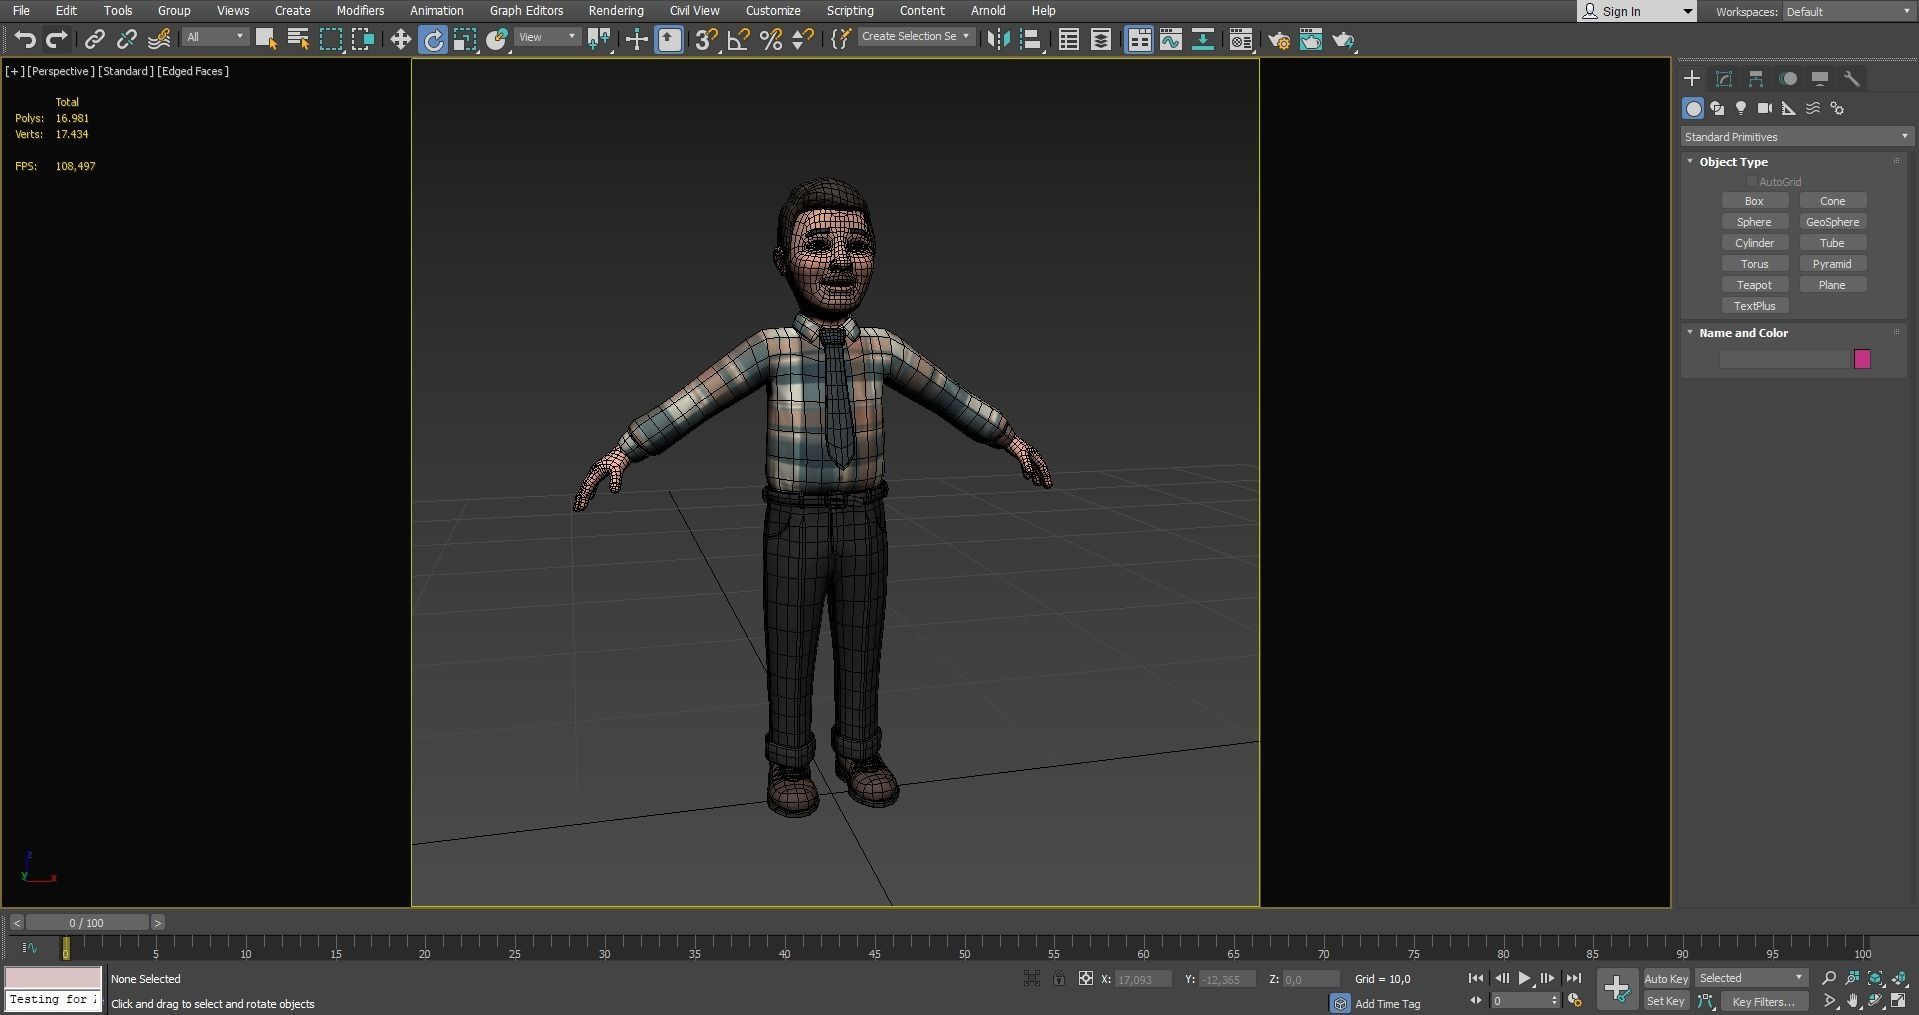This screenshot has height=1015, width=1919.
Task: Open Select by Name list
Action: click(298, 39)
